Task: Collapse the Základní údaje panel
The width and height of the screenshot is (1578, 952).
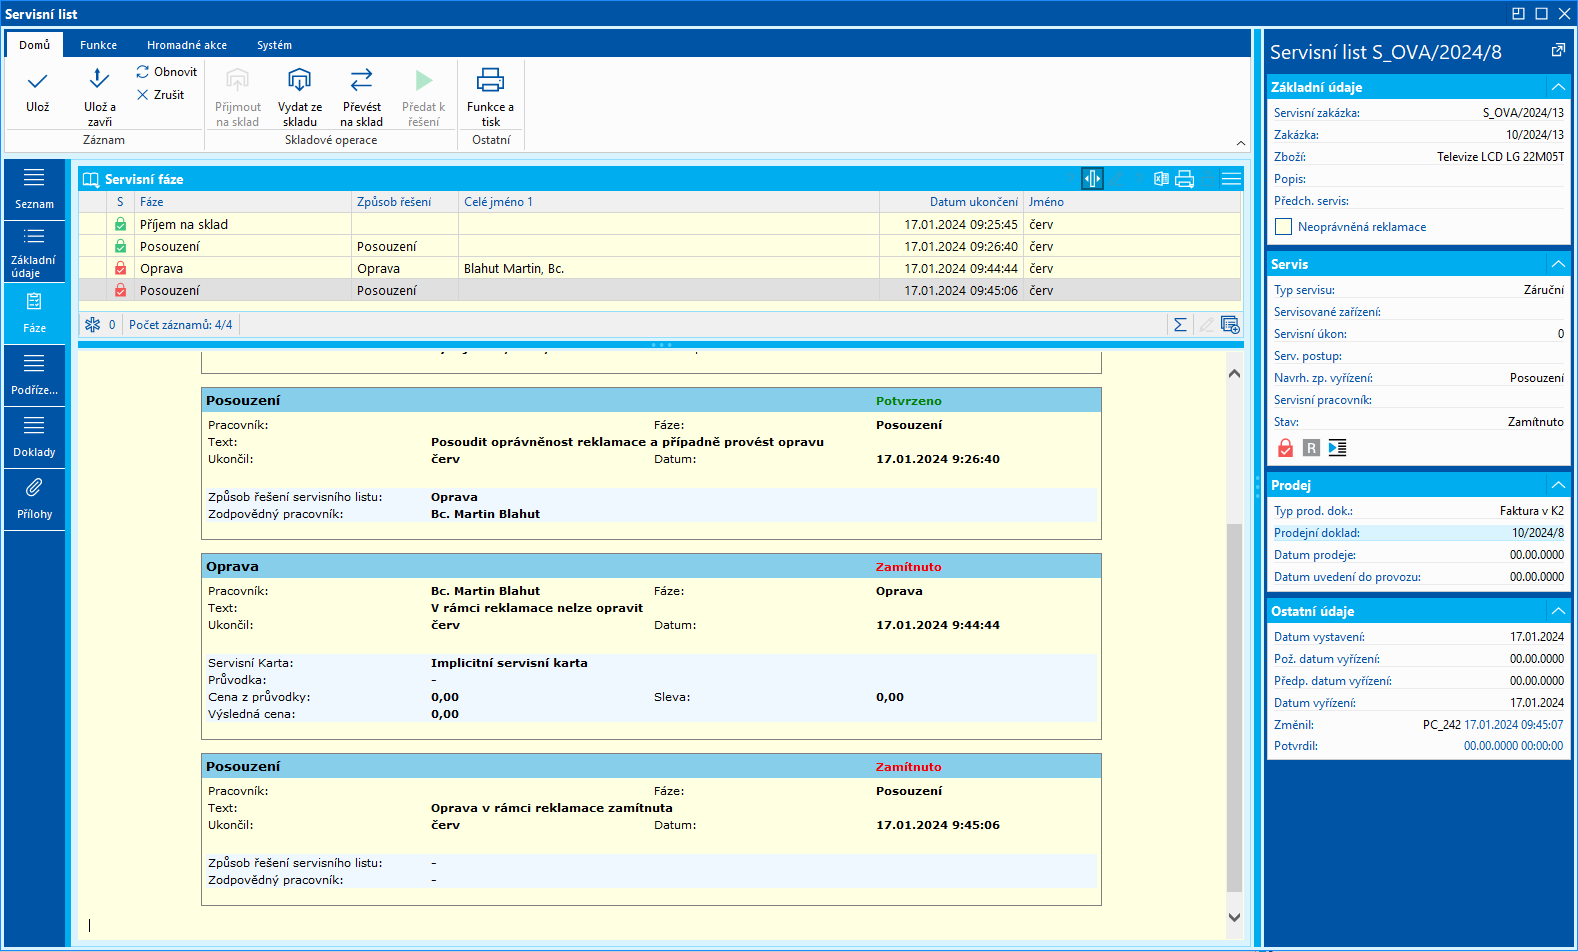Action: tap(1557, 87)
